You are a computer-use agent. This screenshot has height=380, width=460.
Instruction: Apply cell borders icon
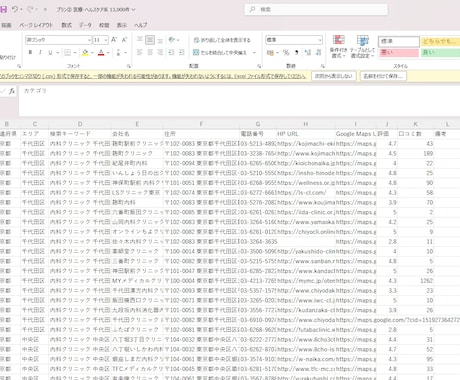tap(68, 52)
